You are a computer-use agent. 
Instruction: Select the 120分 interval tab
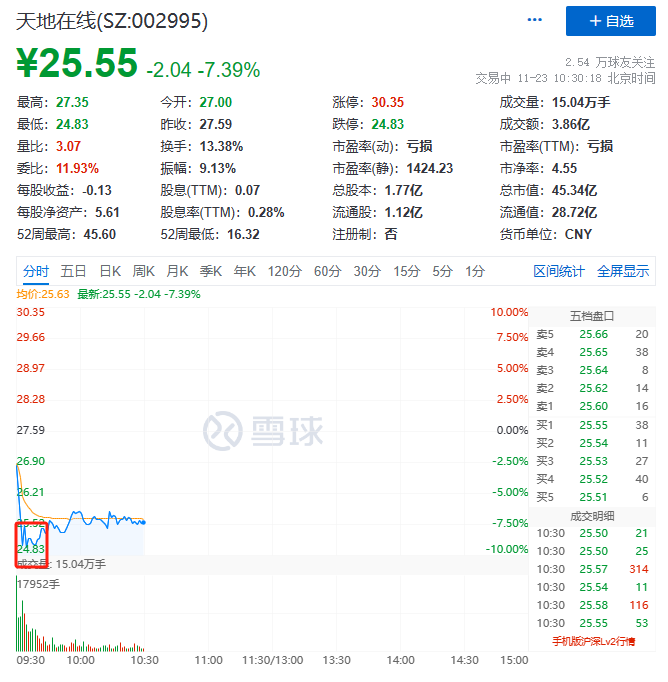click(285, 271)
